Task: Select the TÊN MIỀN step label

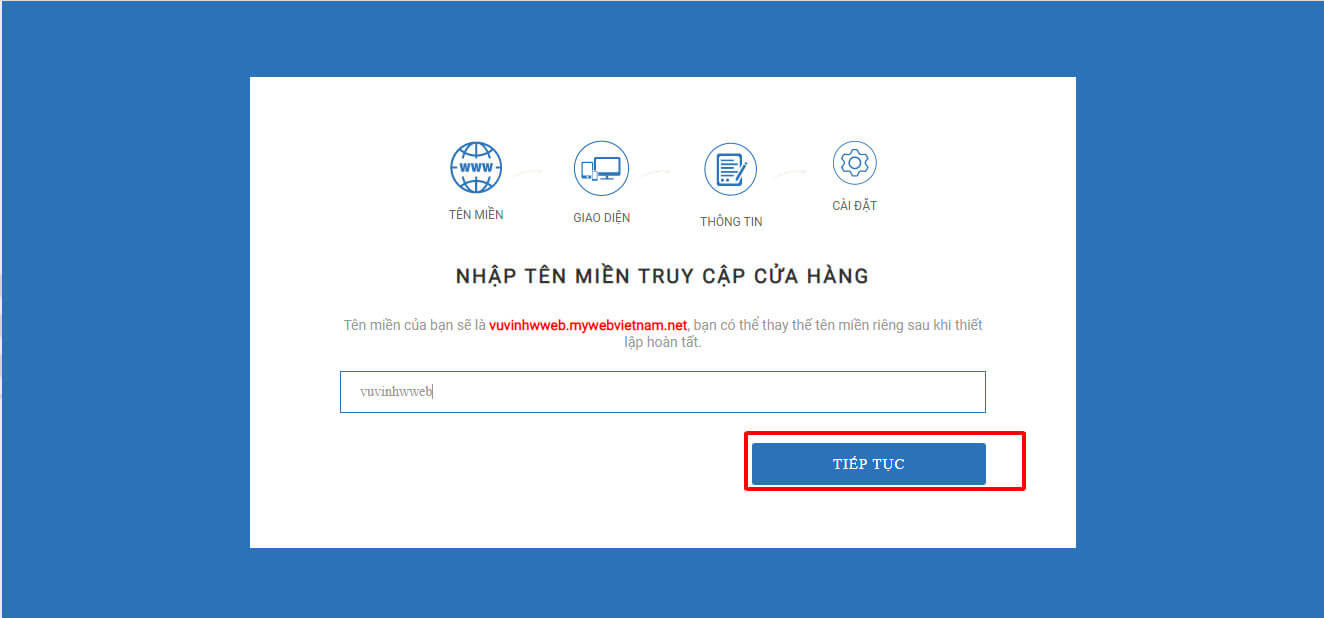Action: point(476,215)
